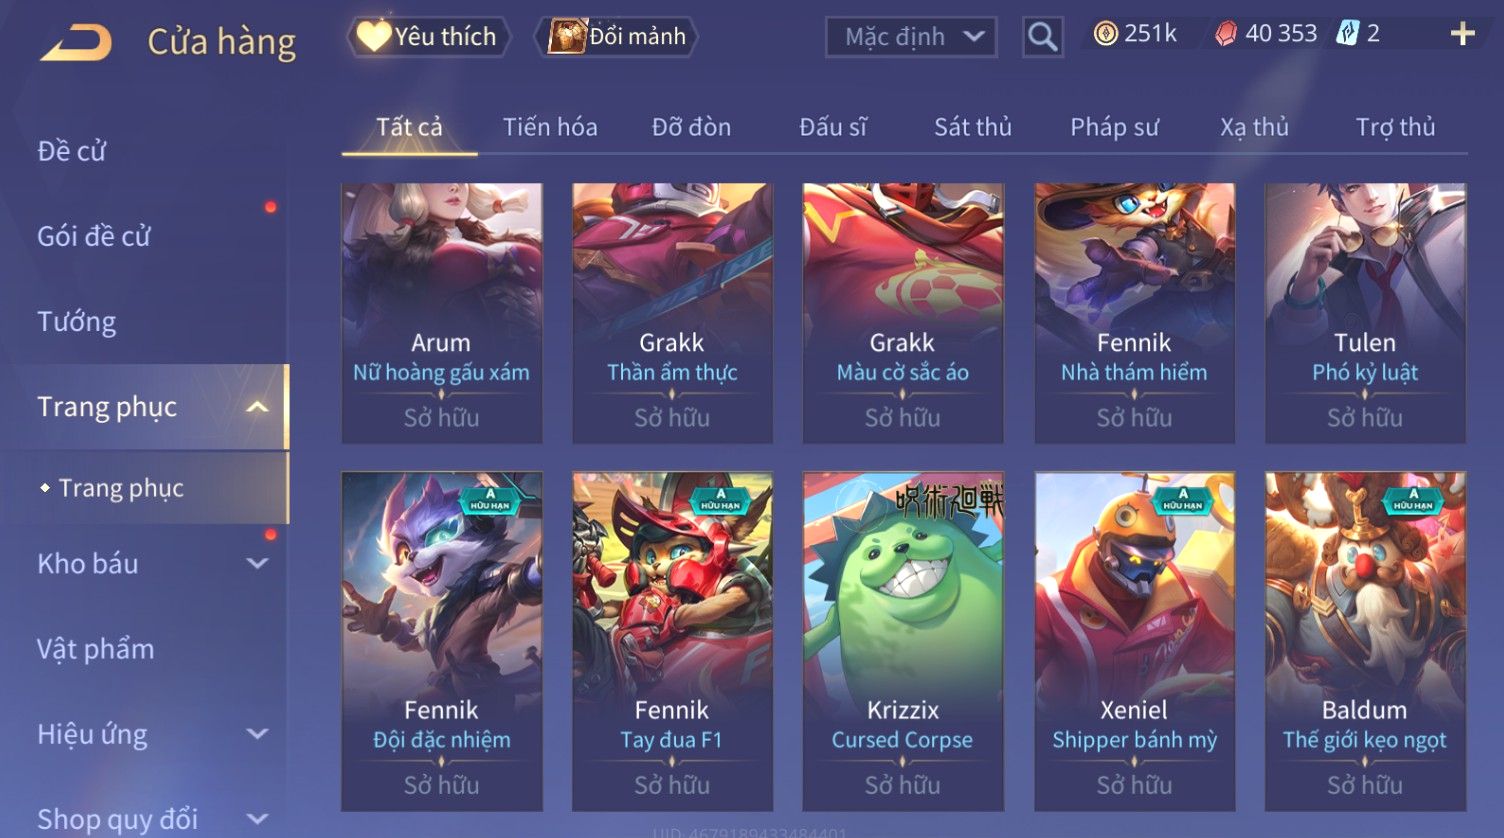Select the Krizzix Cursed Corpse skin card

click(902, 641)
